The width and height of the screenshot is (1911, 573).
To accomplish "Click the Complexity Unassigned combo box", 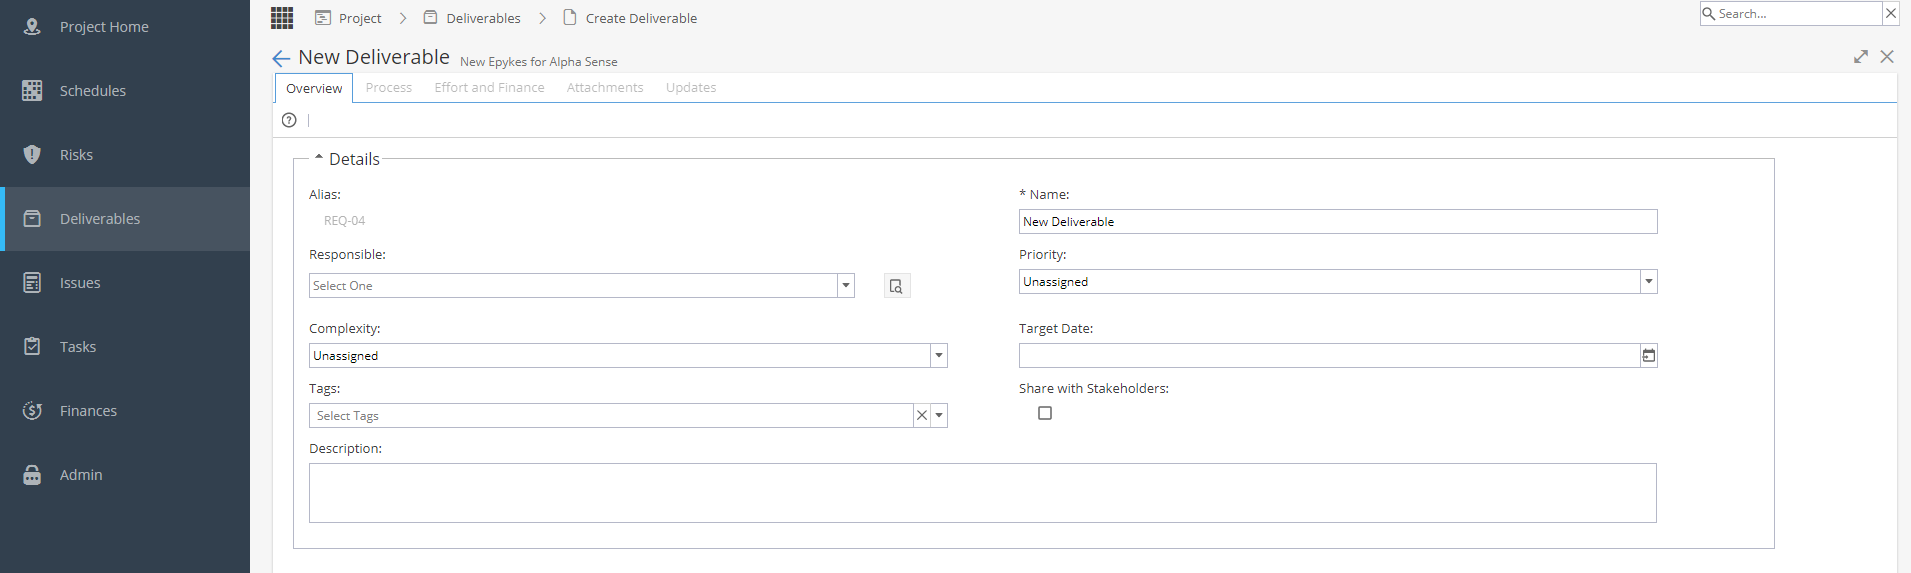I will coord(628,356).
